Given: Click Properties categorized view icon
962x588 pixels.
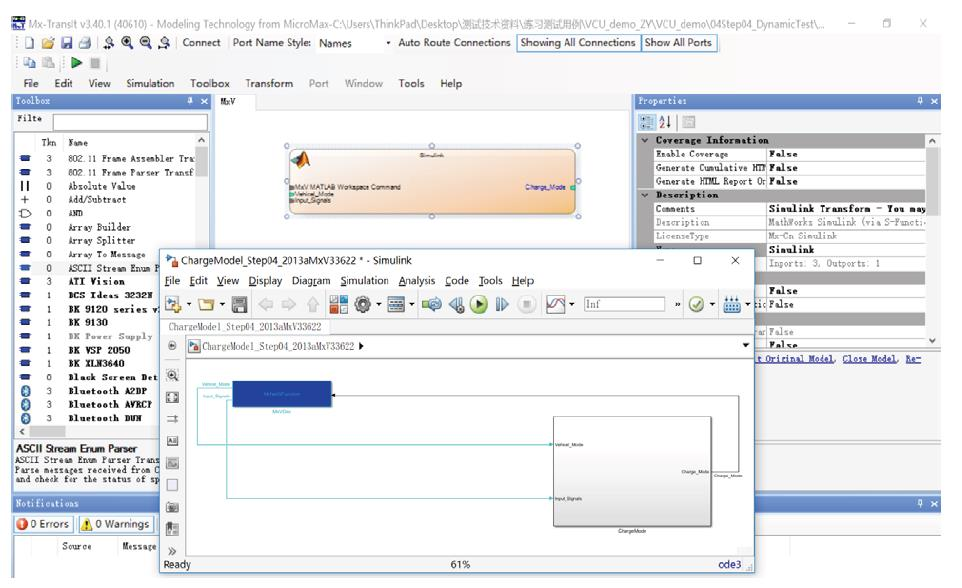Looking at the screenshot, I should coord(647,122).
